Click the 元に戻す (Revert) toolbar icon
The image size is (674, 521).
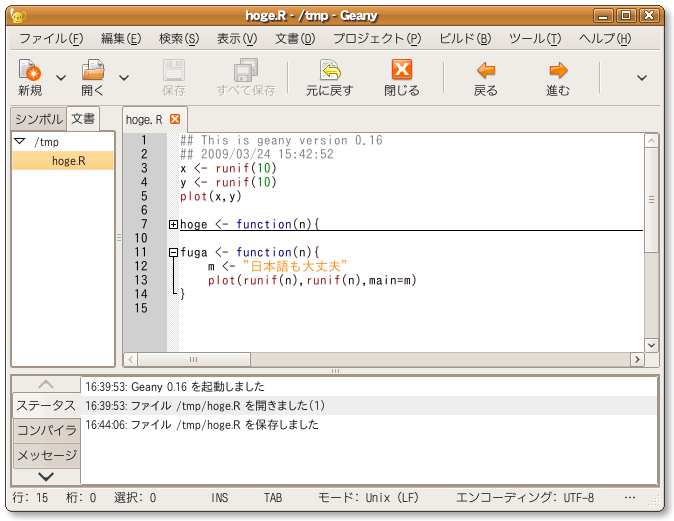330,71
